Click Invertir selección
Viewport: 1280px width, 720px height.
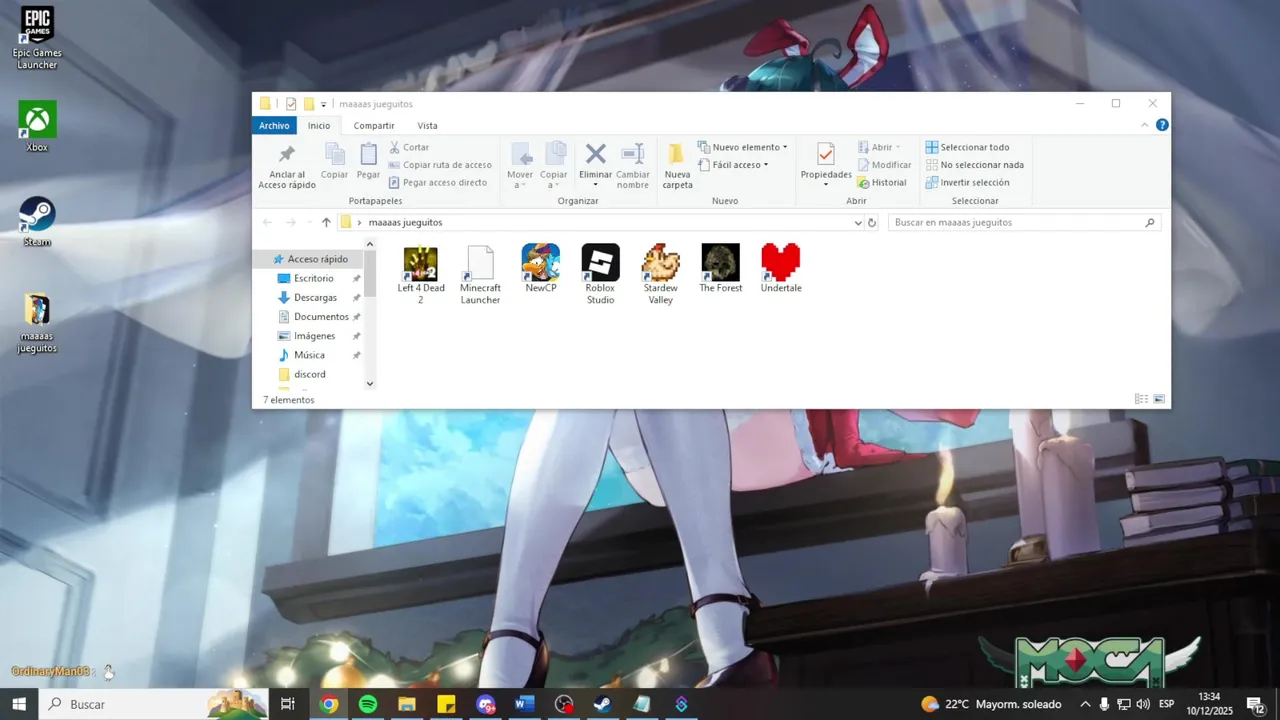tap(967, 183)
